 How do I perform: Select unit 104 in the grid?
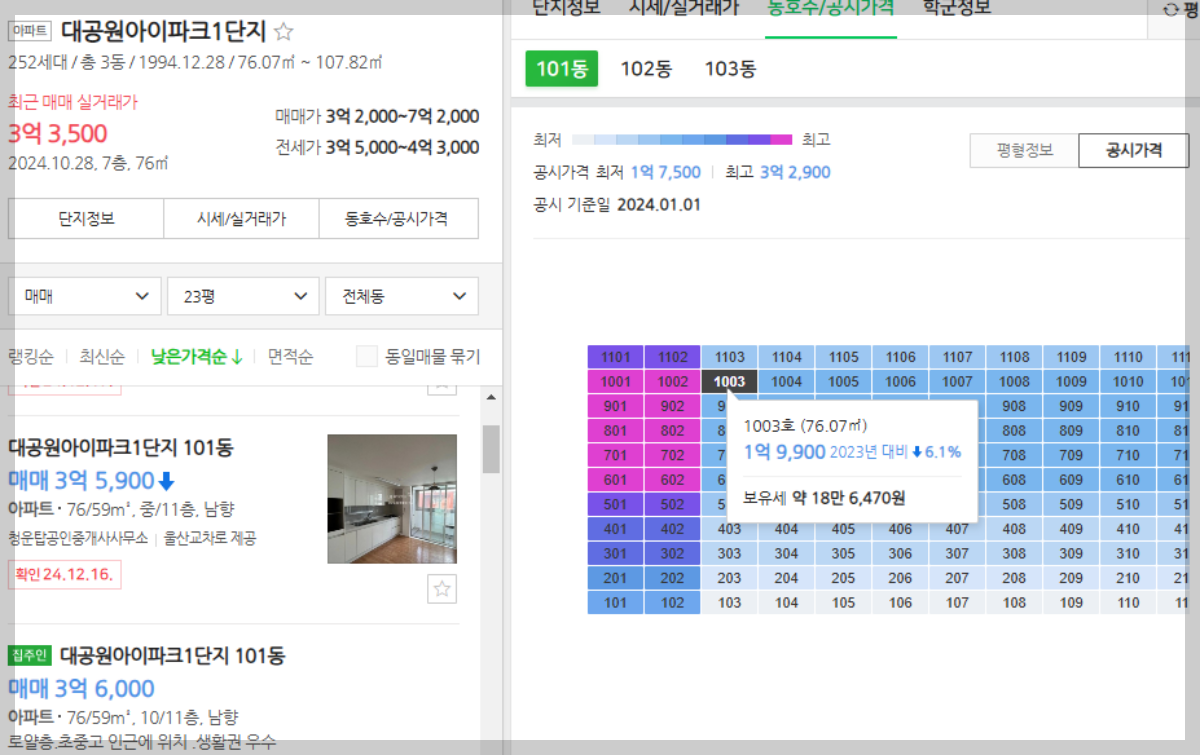click(787, 603)
